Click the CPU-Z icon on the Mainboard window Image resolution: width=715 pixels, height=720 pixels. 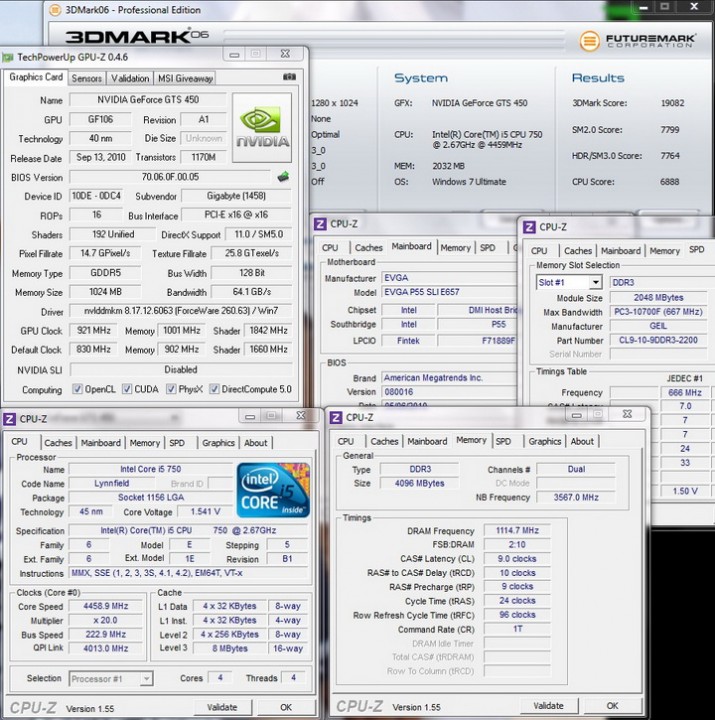[x=320, y=224]
